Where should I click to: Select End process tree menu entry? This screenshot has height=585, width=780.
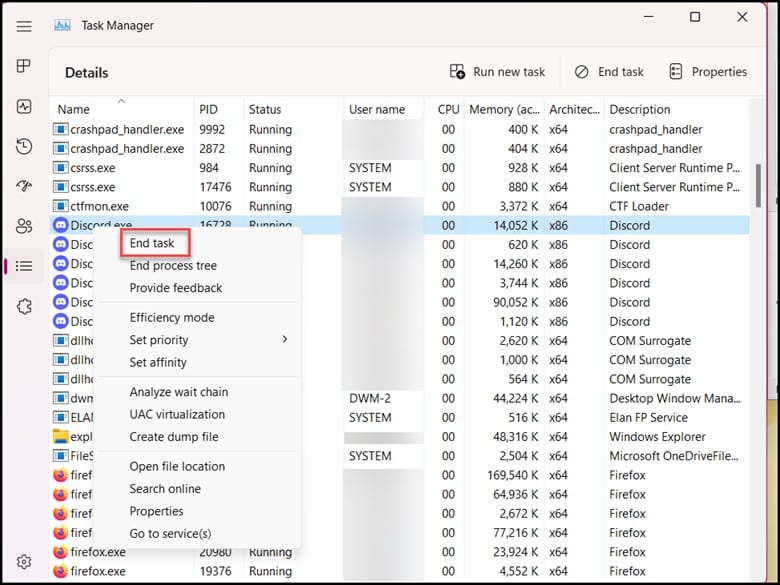click(173, 266)
